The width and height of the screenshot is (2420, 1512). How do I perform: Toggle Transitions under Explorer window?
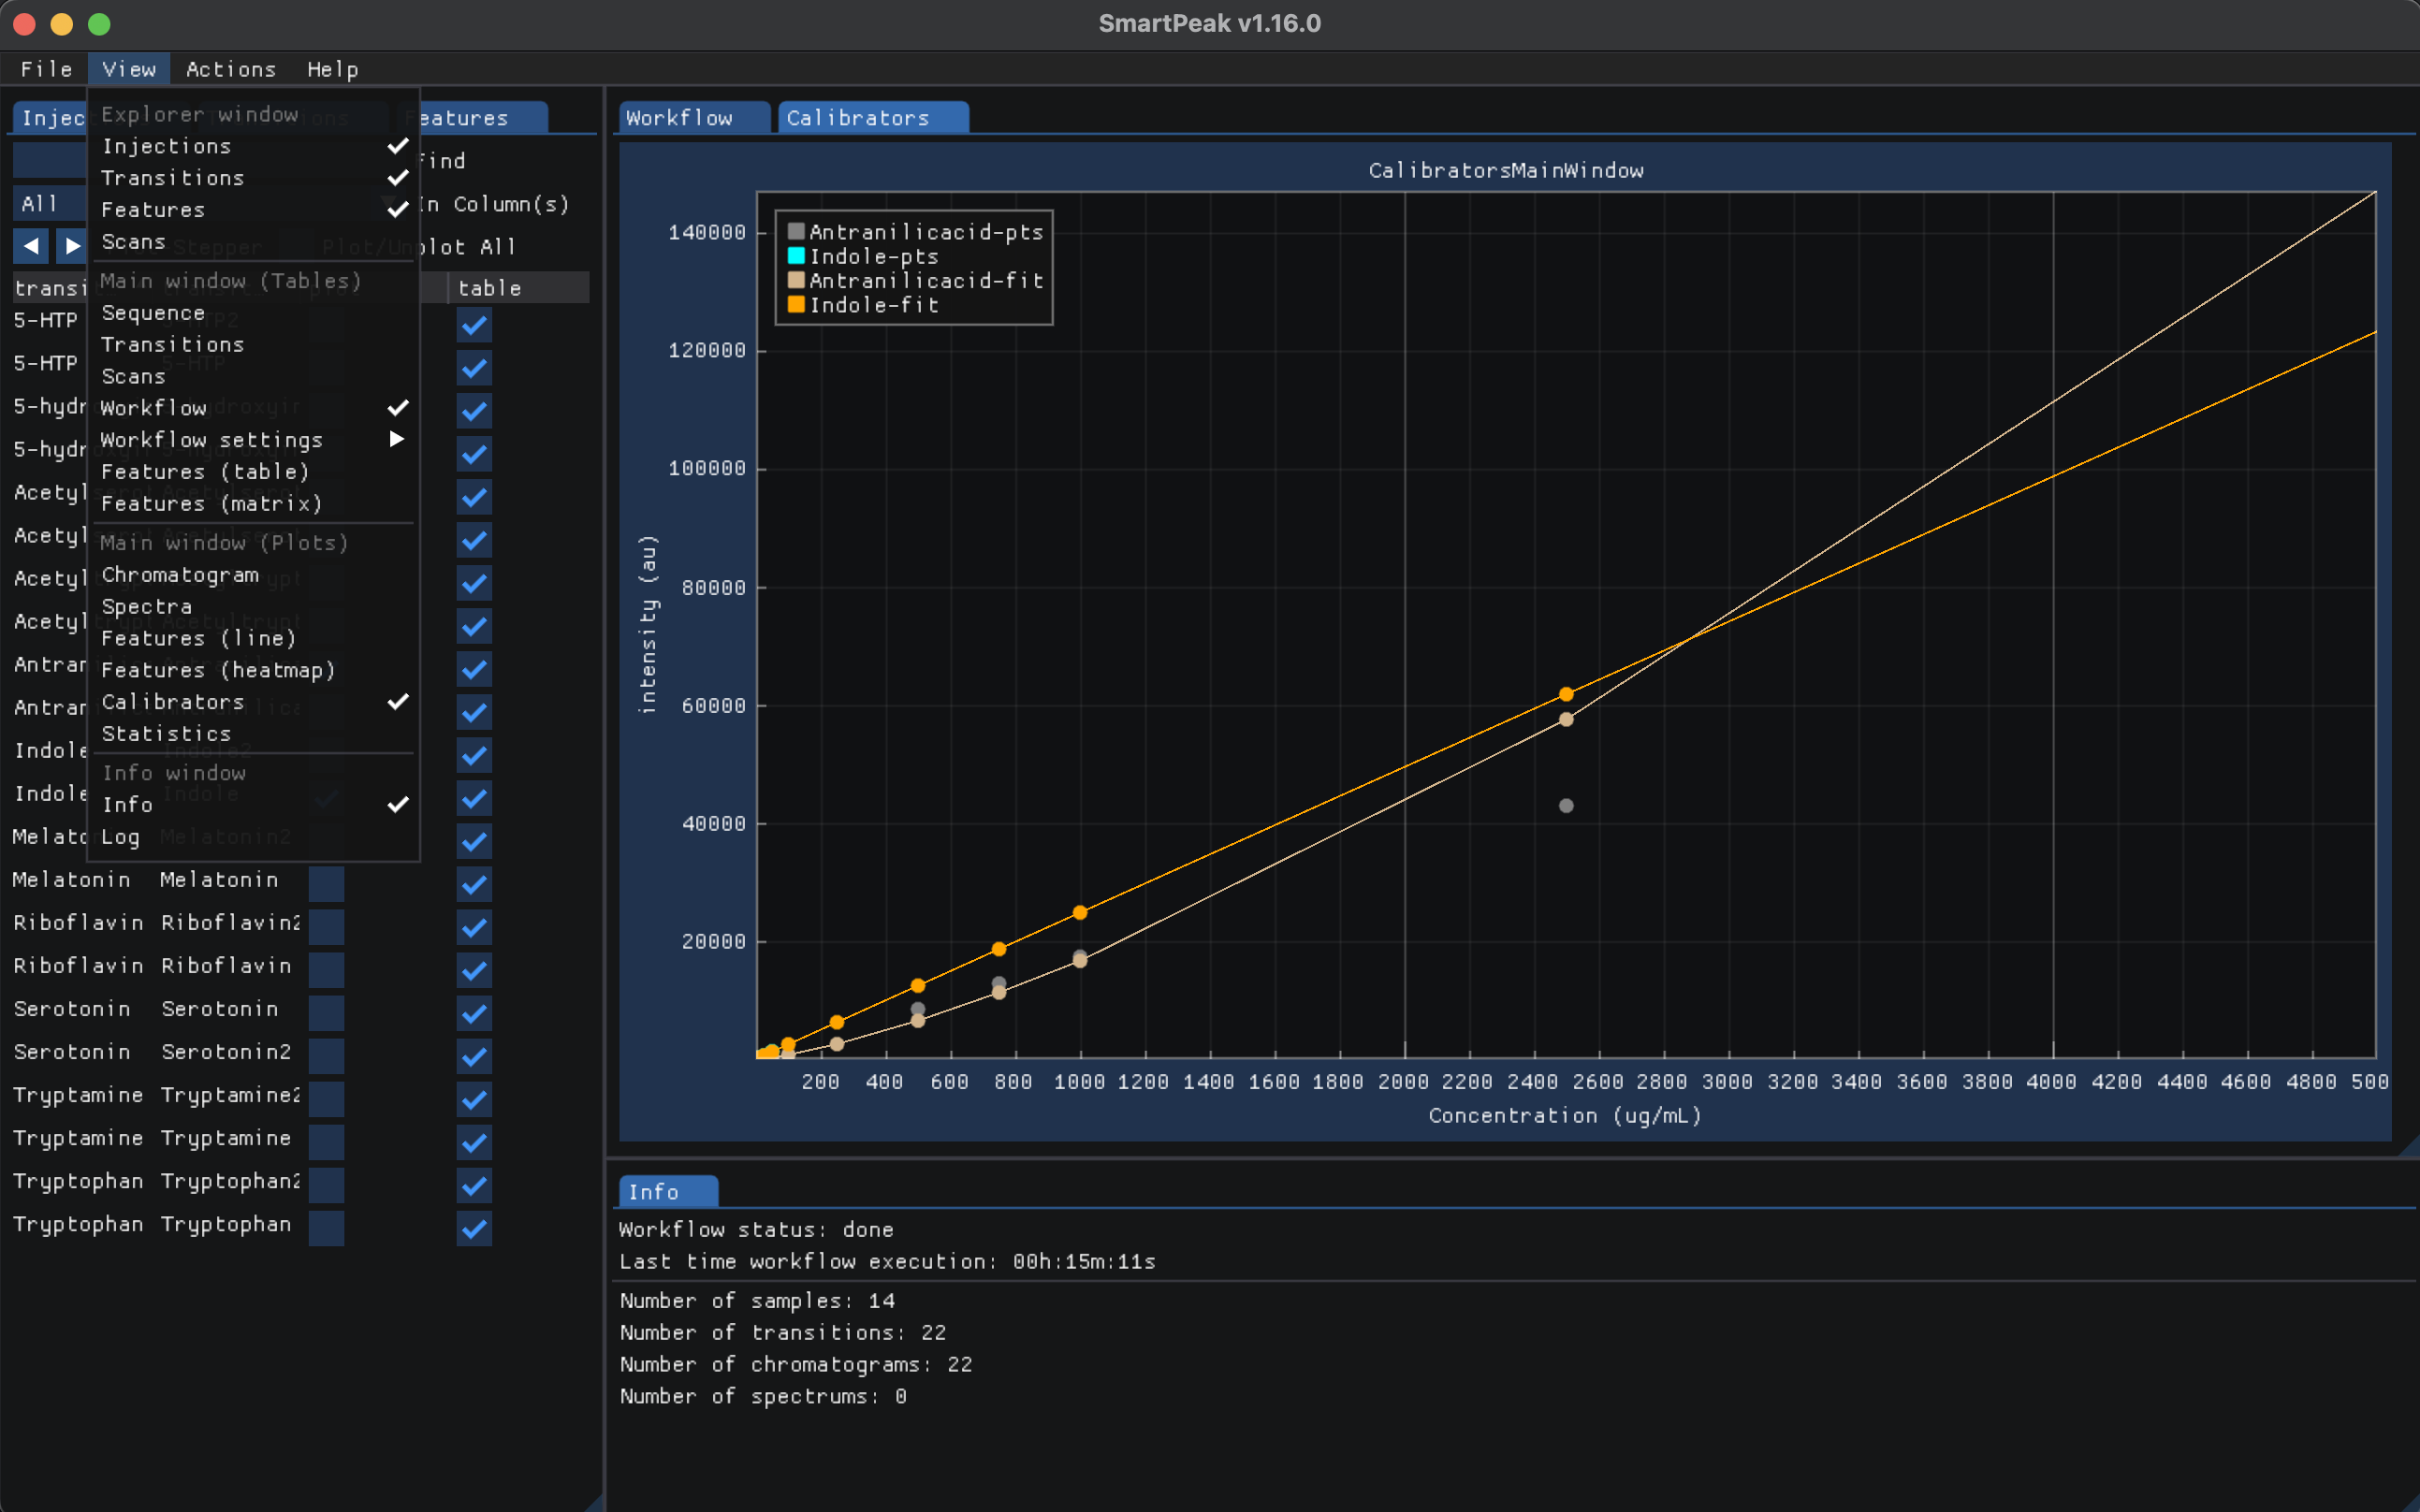252,178
